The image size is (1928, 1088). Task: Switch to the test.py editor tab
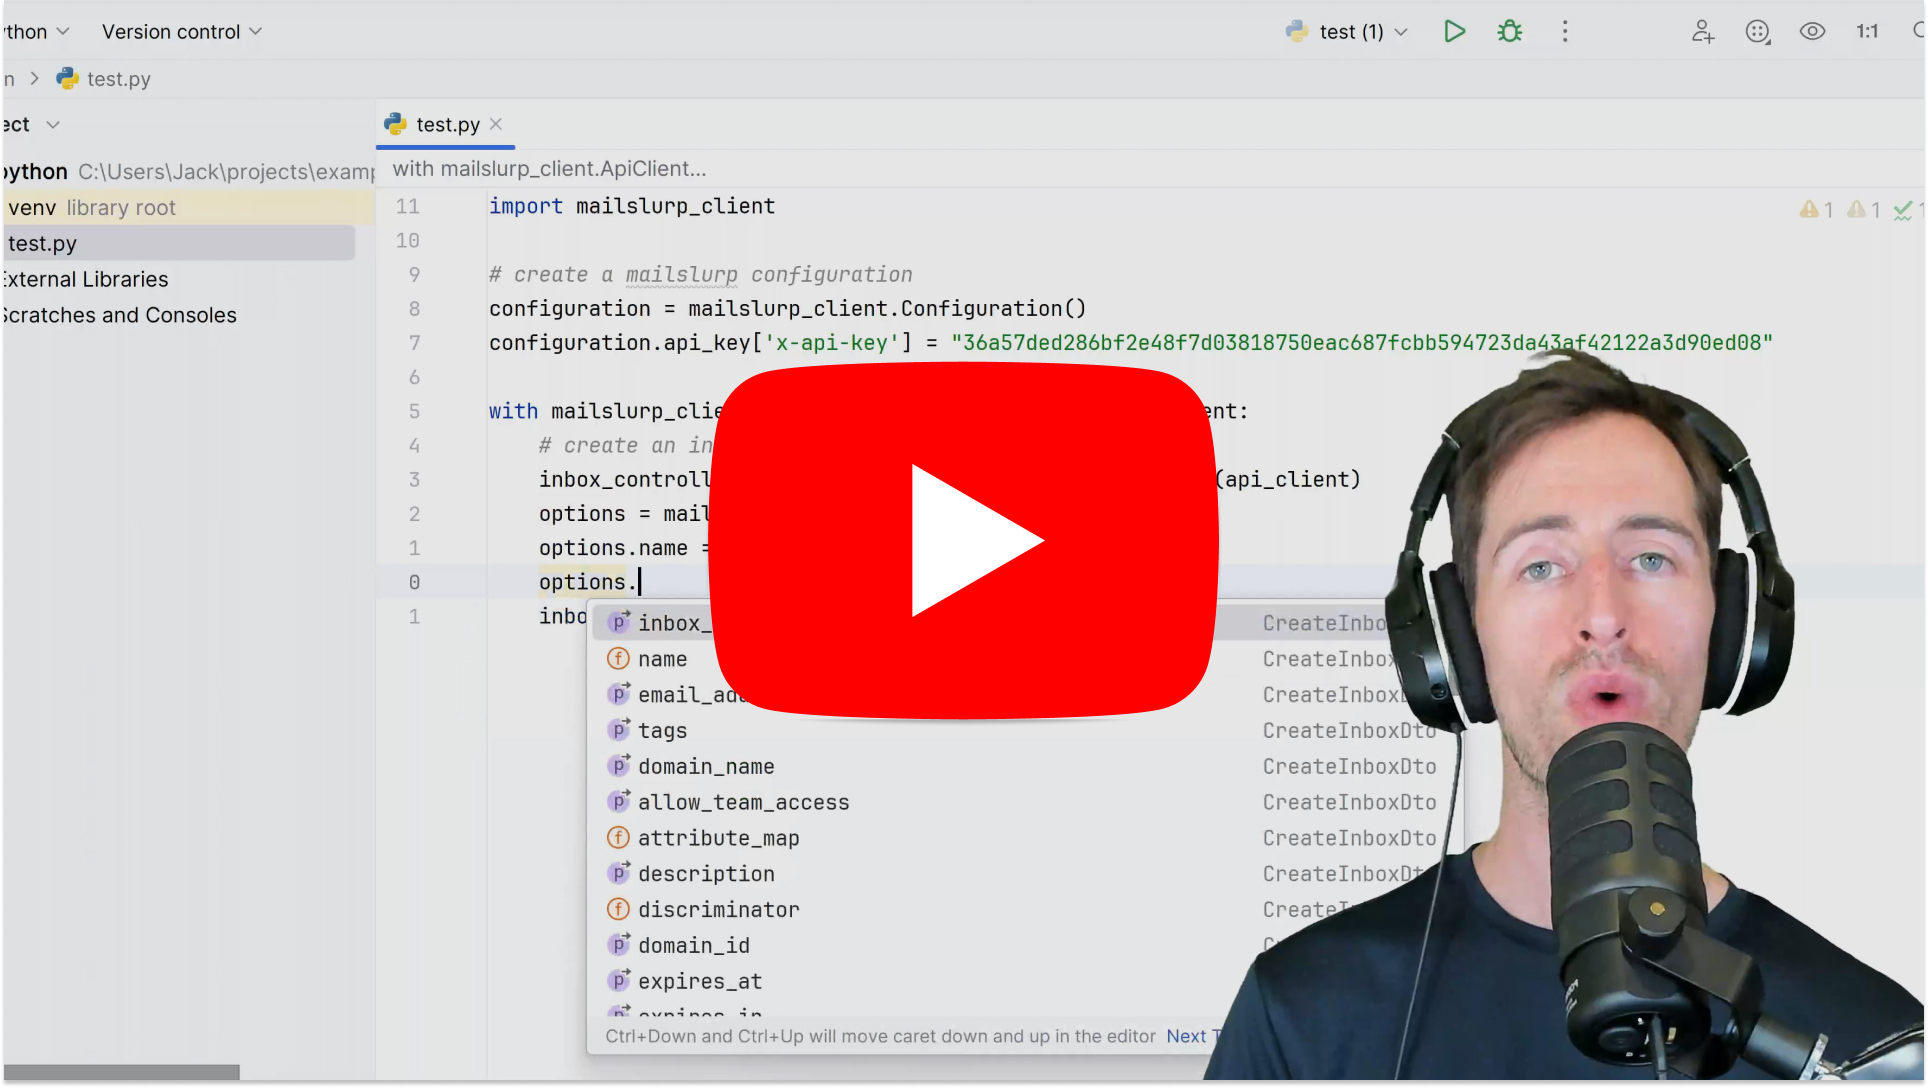click(x=447, y=125)
